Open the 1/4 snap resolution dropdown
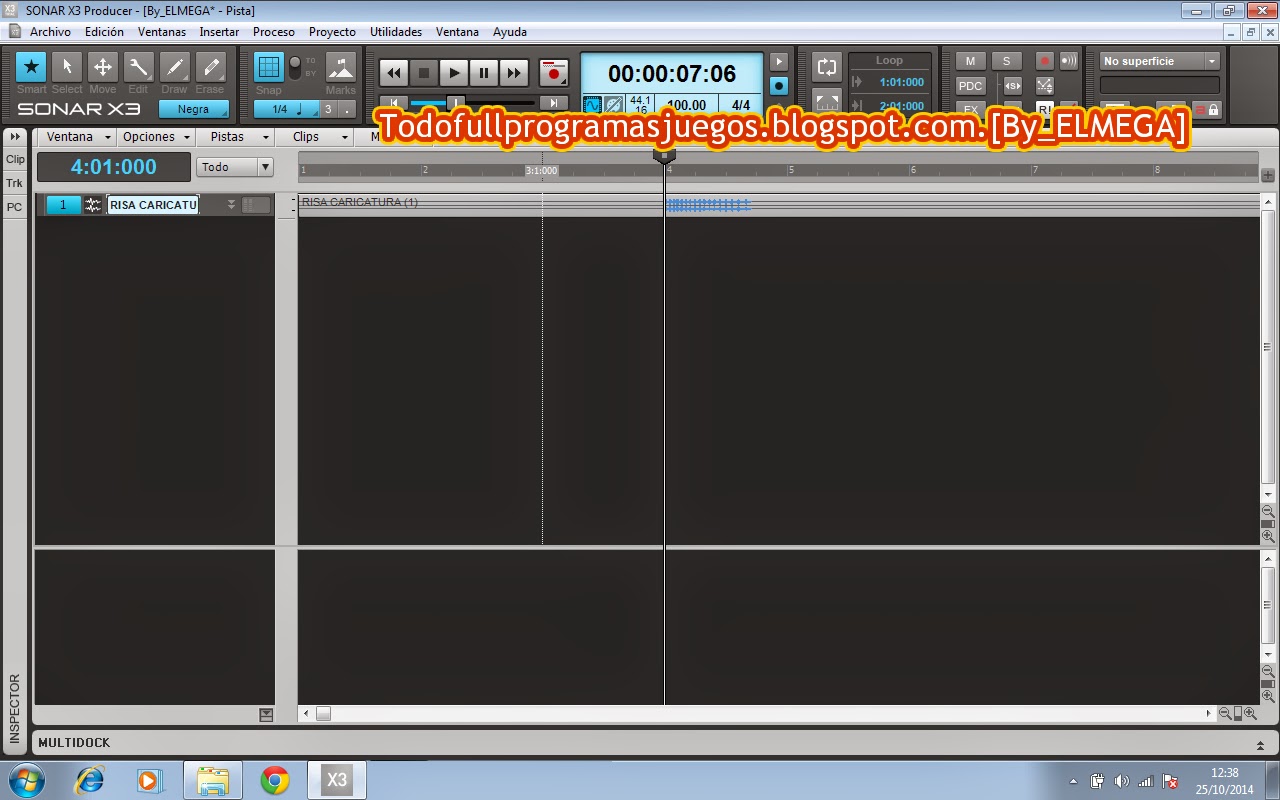The width and height of the screenshot is (1280, 800). [286, 109]
